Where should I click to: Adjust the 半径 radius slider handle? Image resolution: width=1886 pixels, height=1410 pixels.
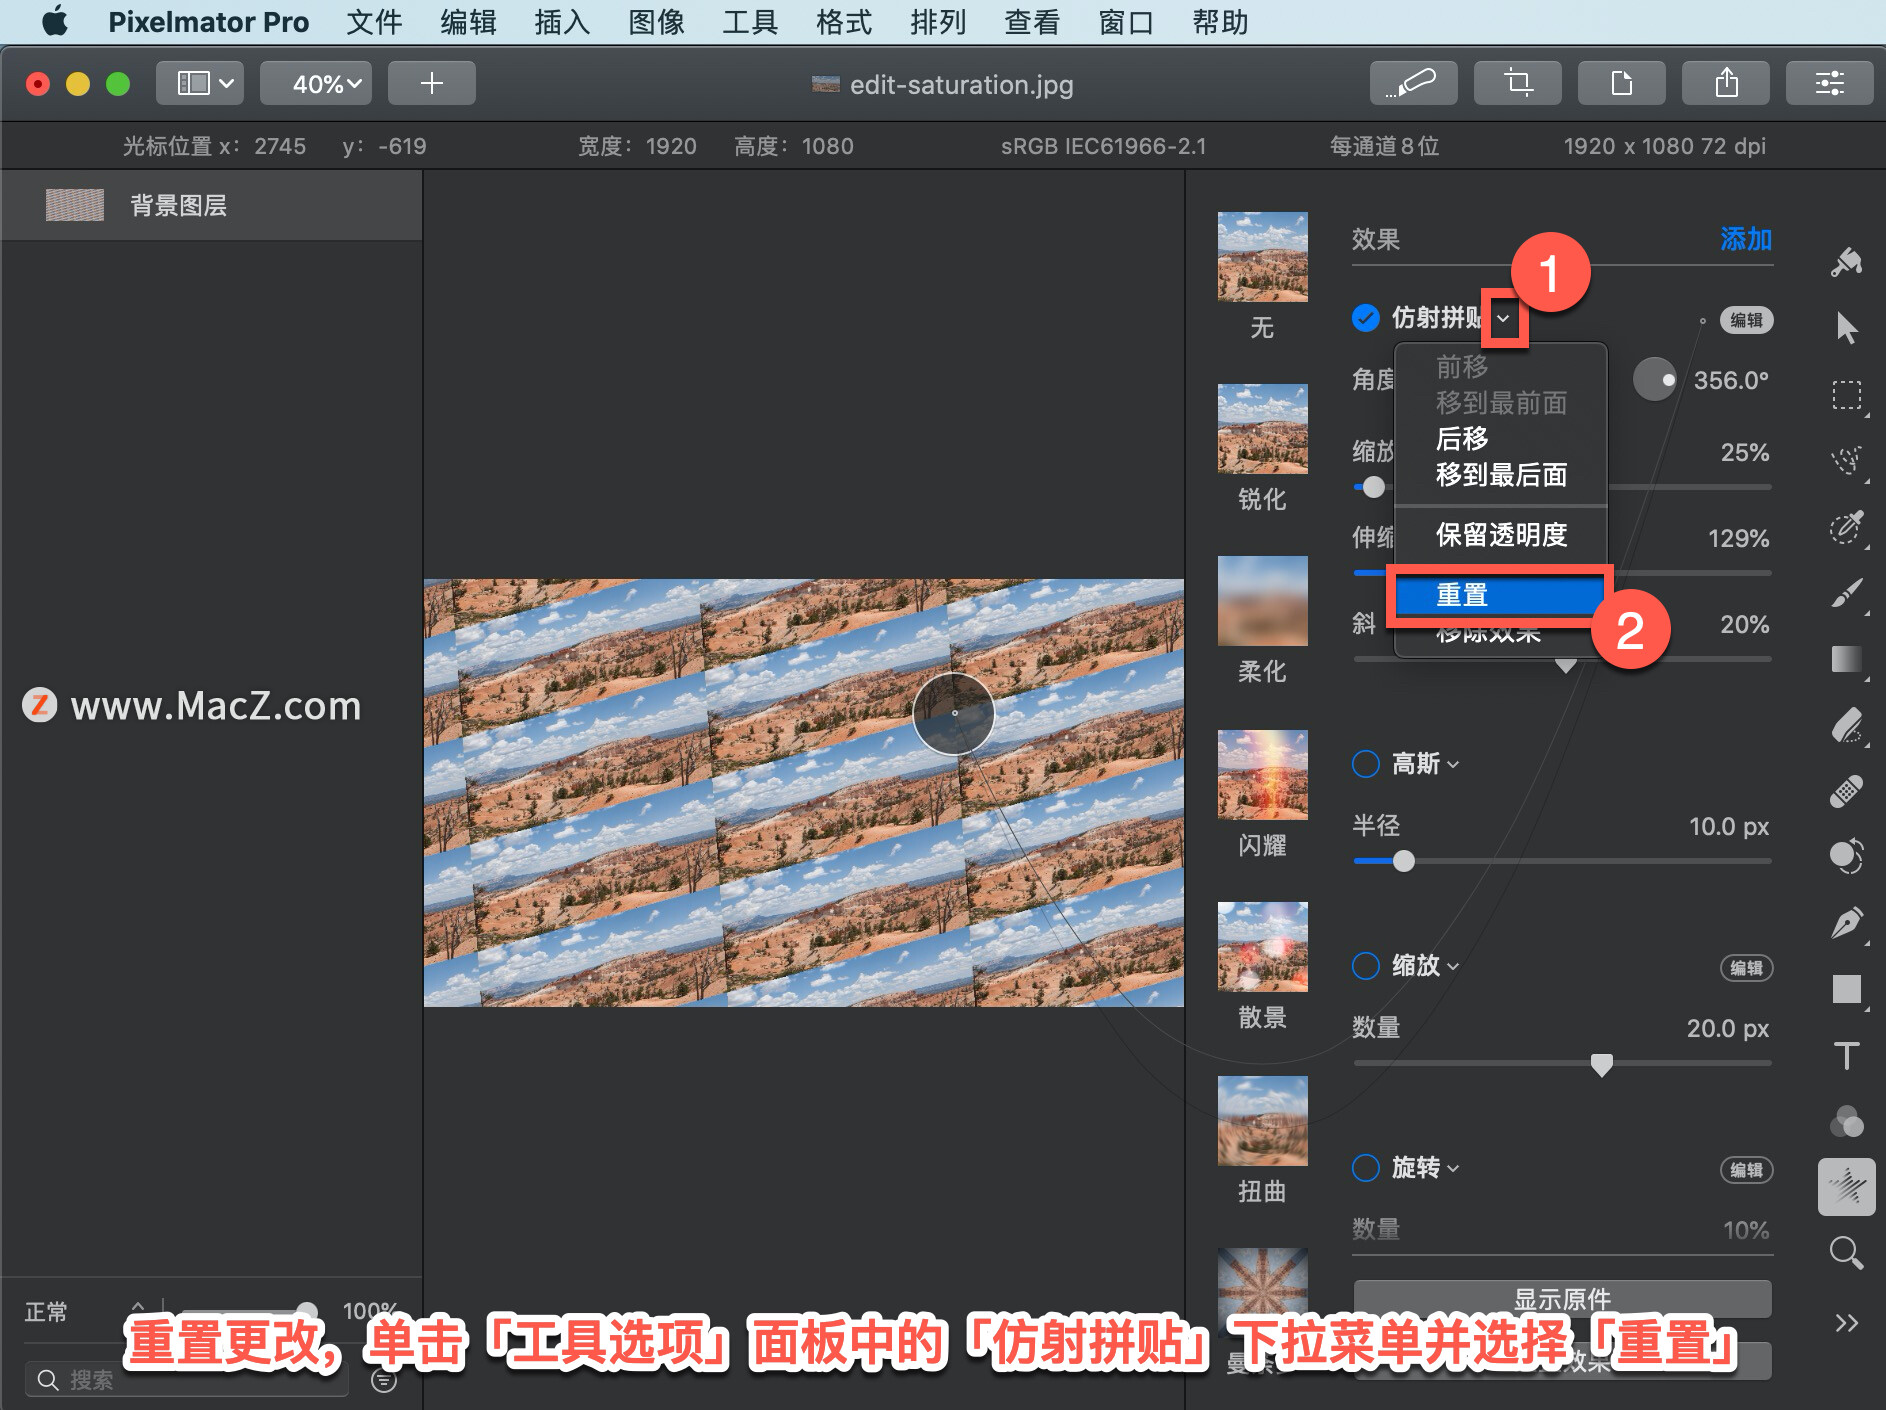[x=1404, y=861]
